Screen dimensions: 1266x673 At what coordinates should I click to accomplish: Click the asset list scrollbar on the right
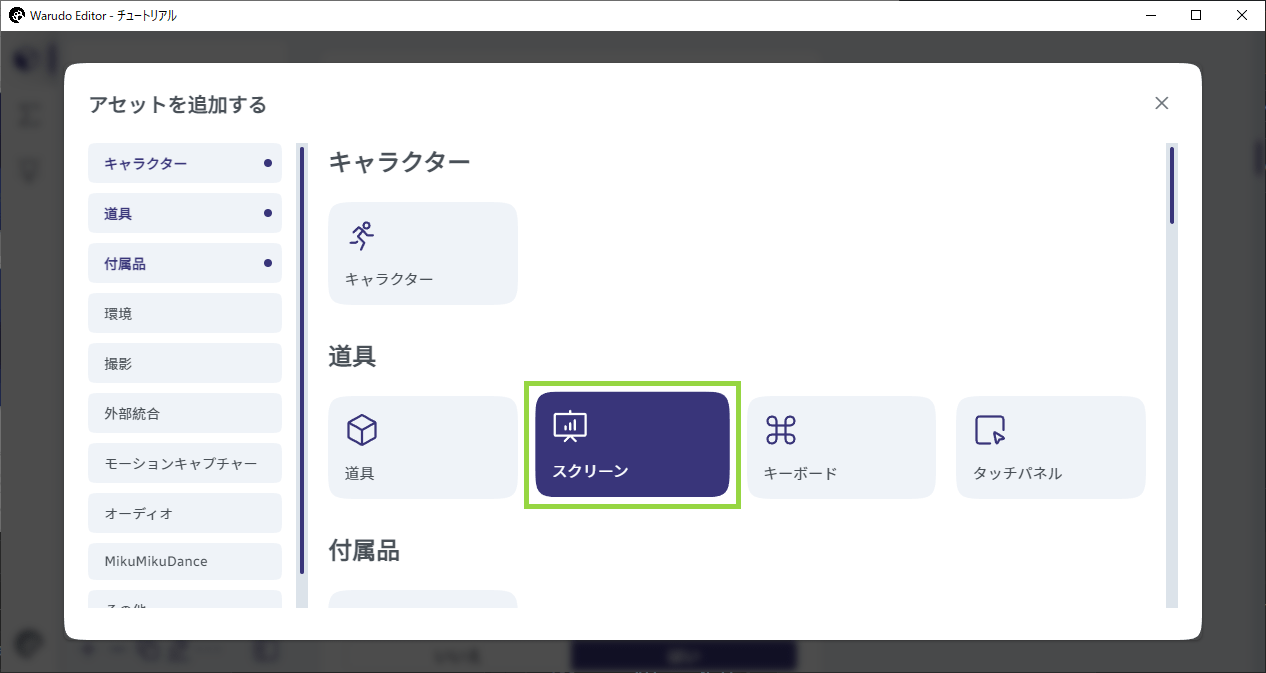[x=1172, y=185]
